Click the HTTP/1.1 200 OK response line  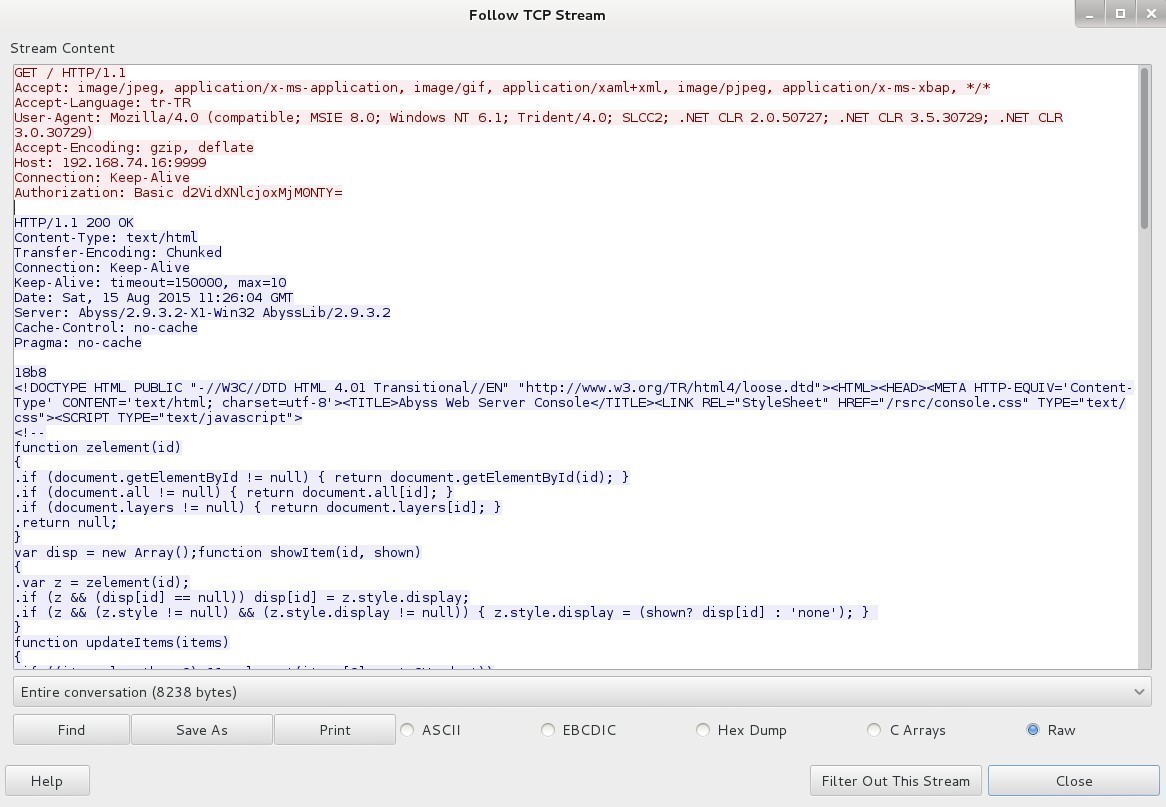(x=74, y=222)
